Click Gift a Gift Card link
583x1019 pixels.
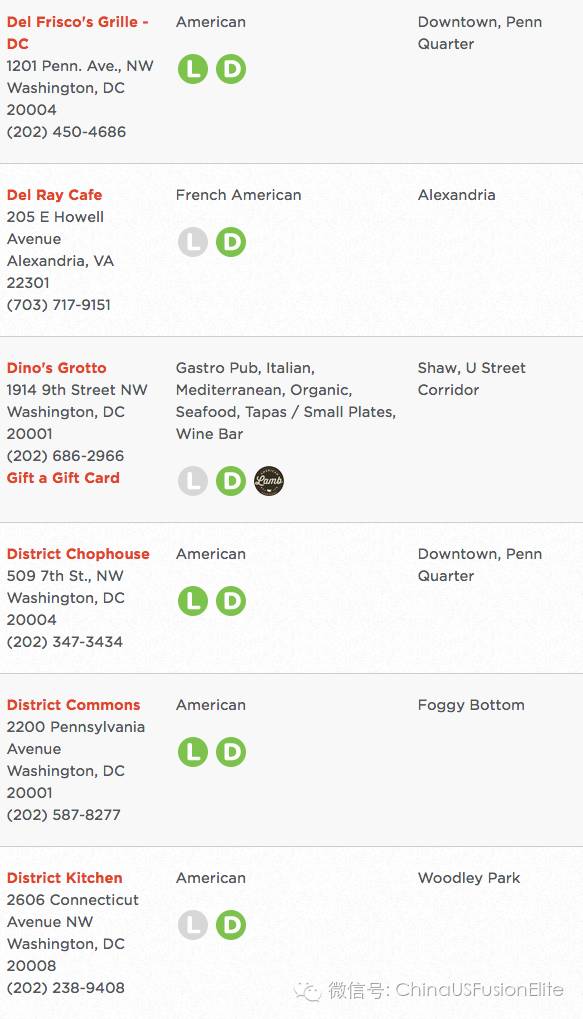click(x=63, y=478)
